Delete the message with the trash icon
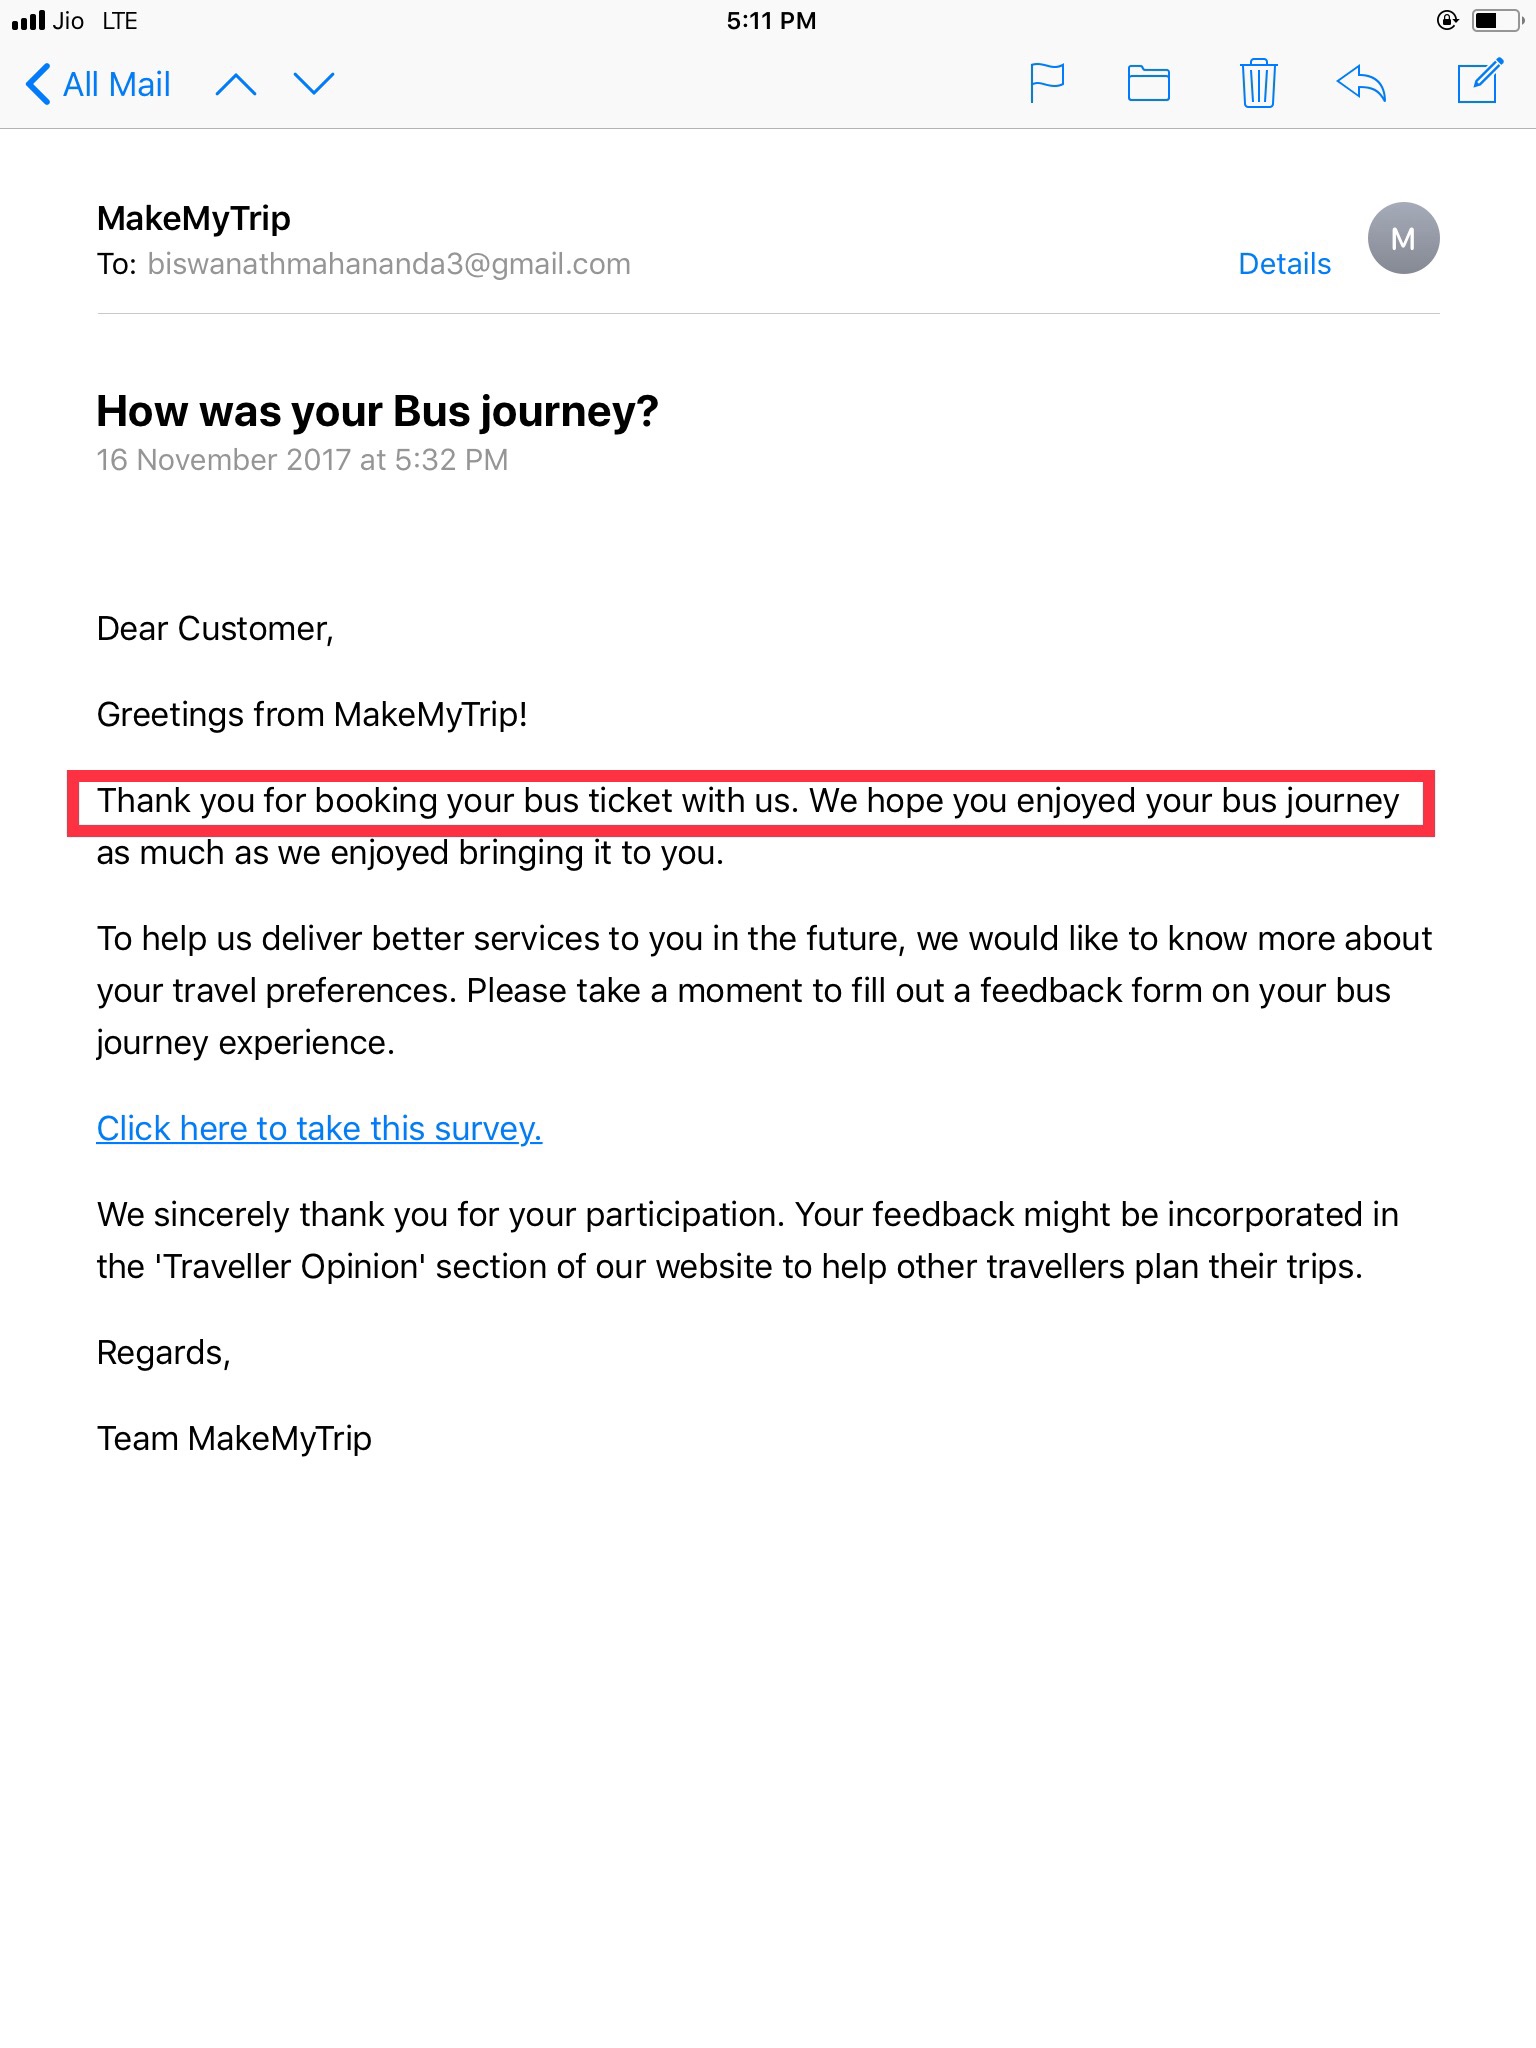Viewport: 1536px width, 2048px height. [1258, 83]
